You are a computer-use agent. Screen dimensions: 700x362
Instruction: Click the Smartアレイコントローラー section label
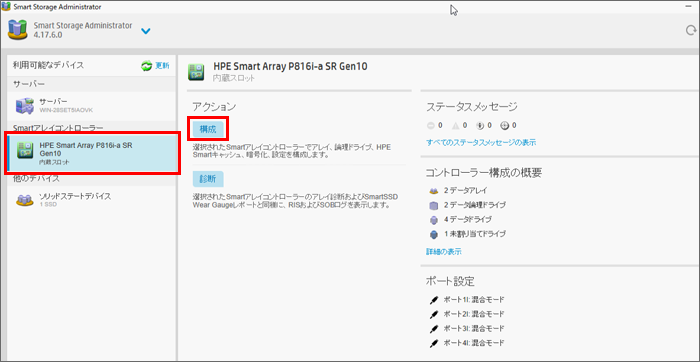(x=58, y=128)
